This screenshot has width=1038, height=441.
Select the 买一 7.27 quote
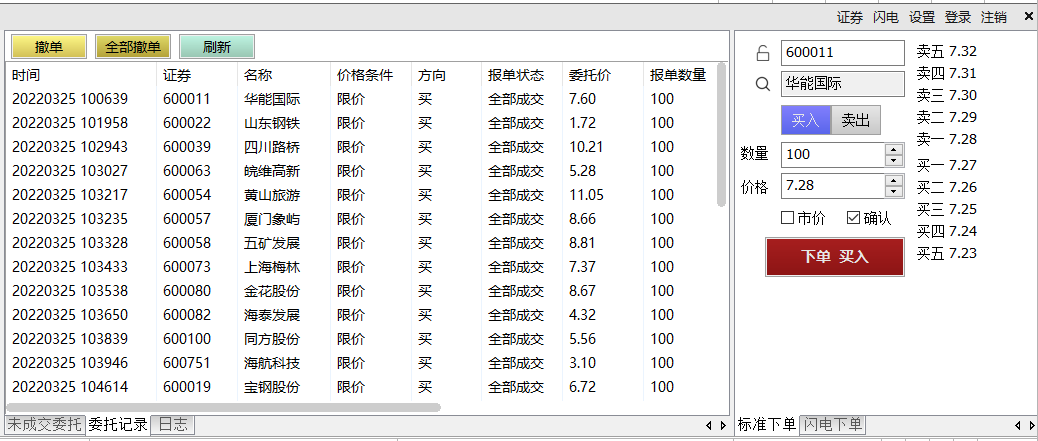tap(947, 166)
